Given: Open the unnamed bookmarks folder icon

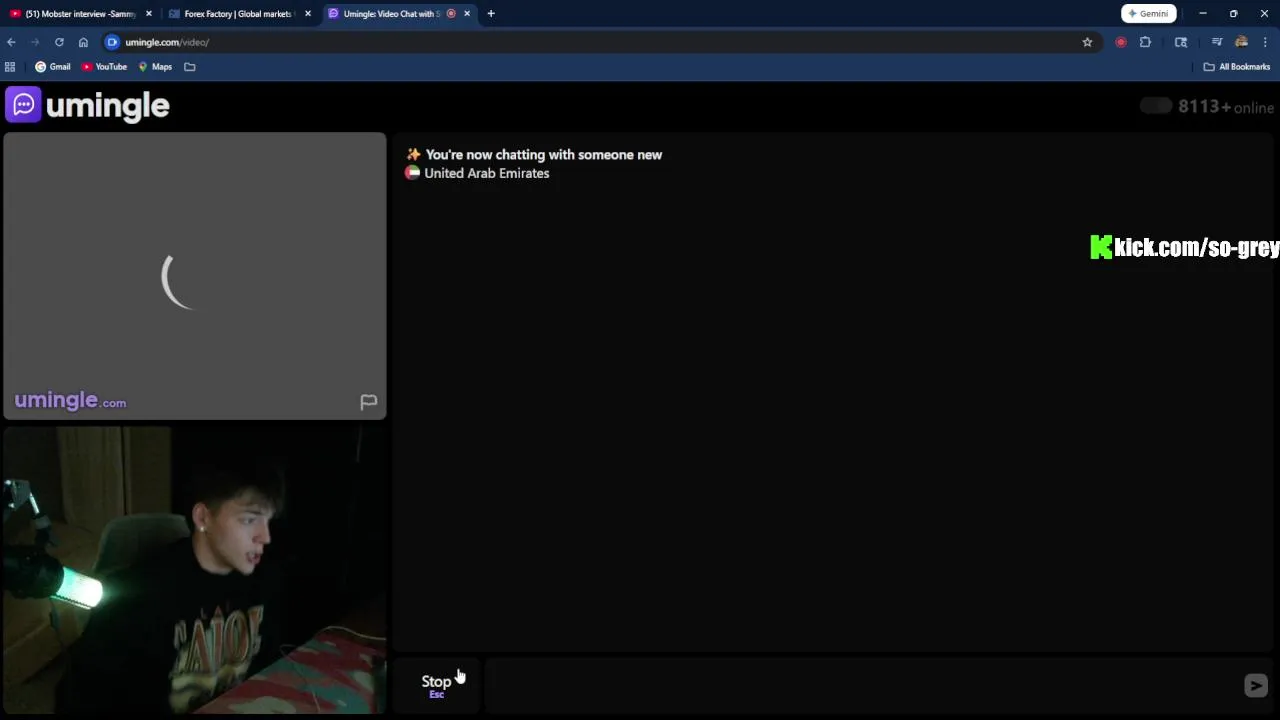Looking at the screenshot, I should (190, 67).
